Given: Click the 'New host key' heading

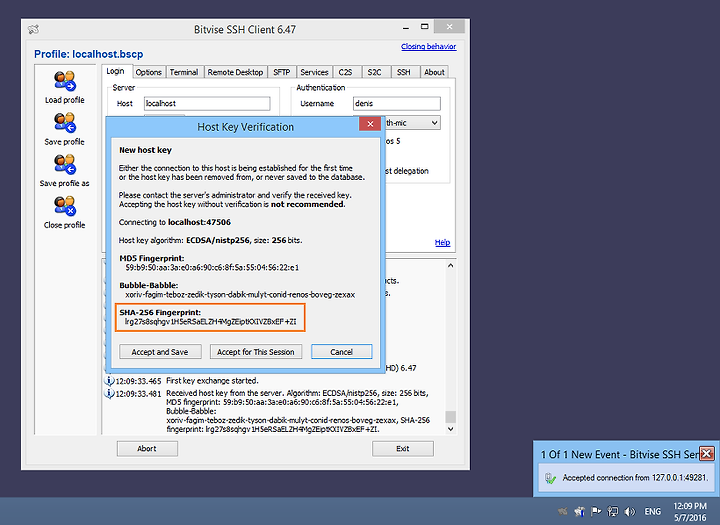Looking at the screenshot, I should [x=145, y=150].
